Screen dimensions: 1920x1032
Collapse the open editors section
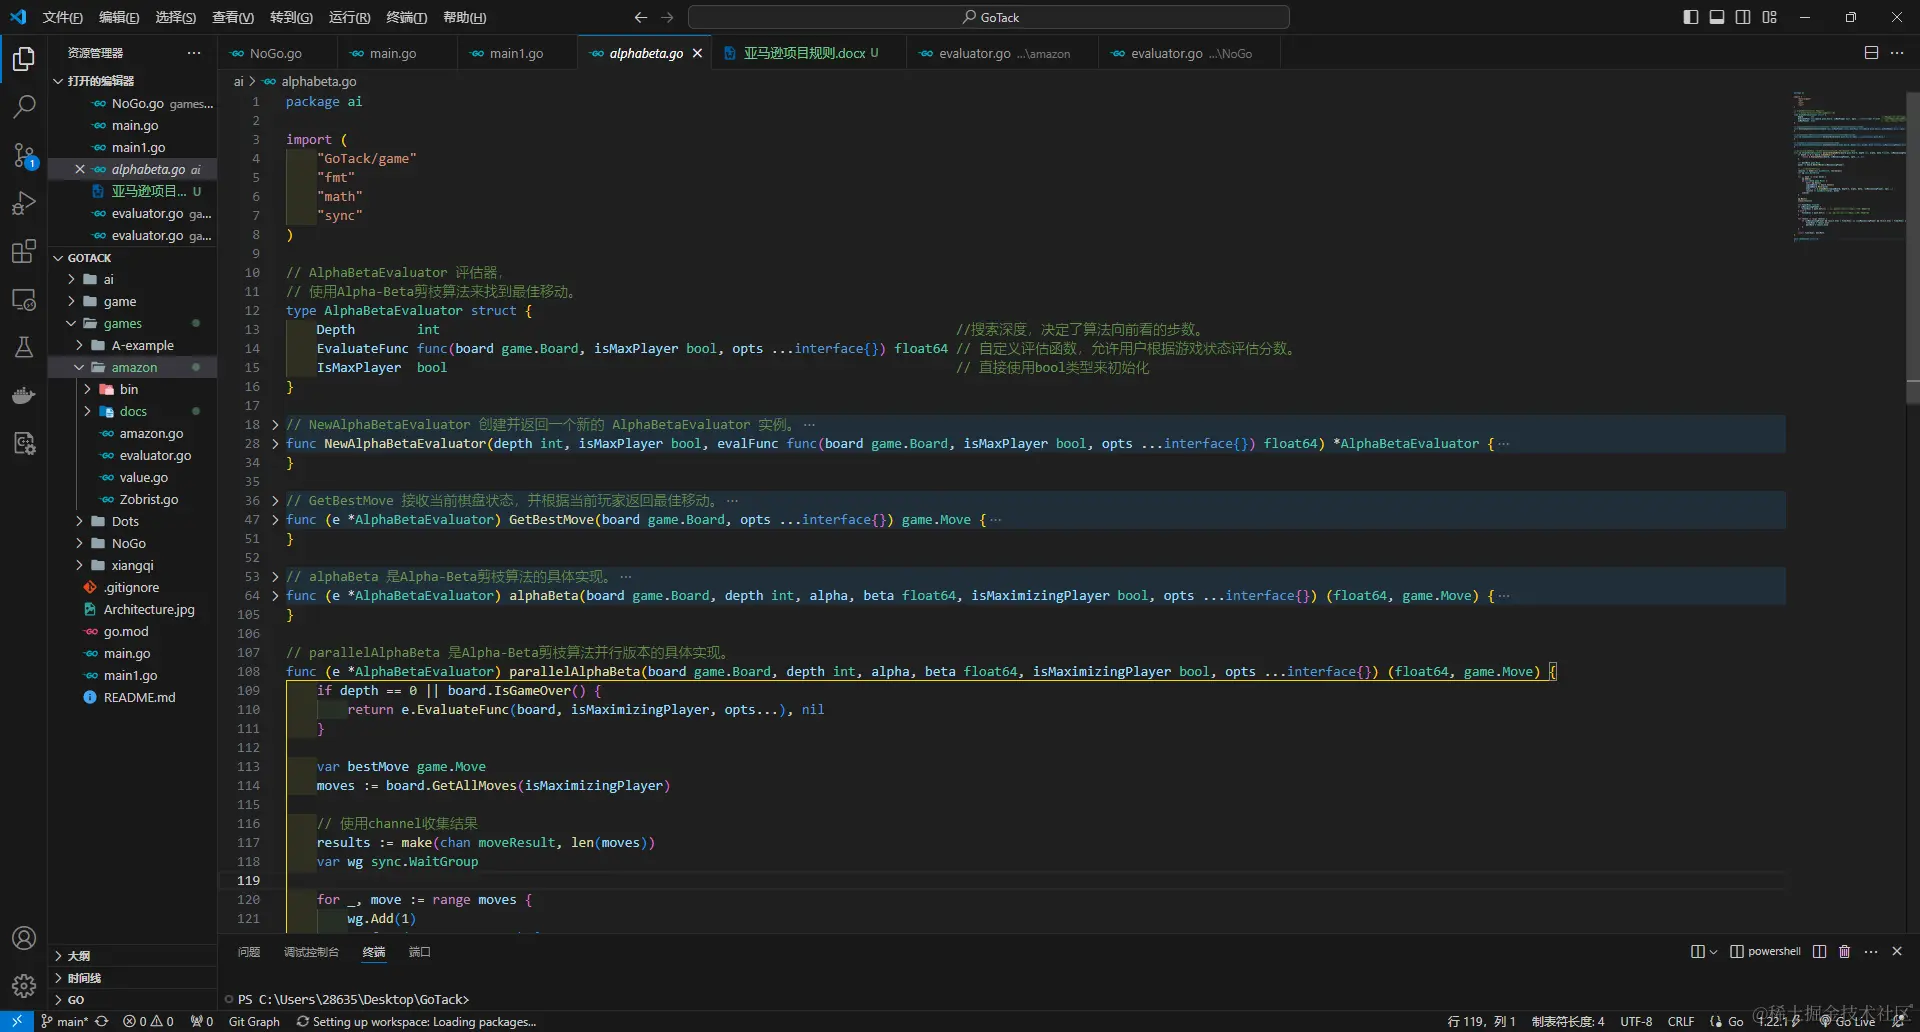(x=58, y=81)
